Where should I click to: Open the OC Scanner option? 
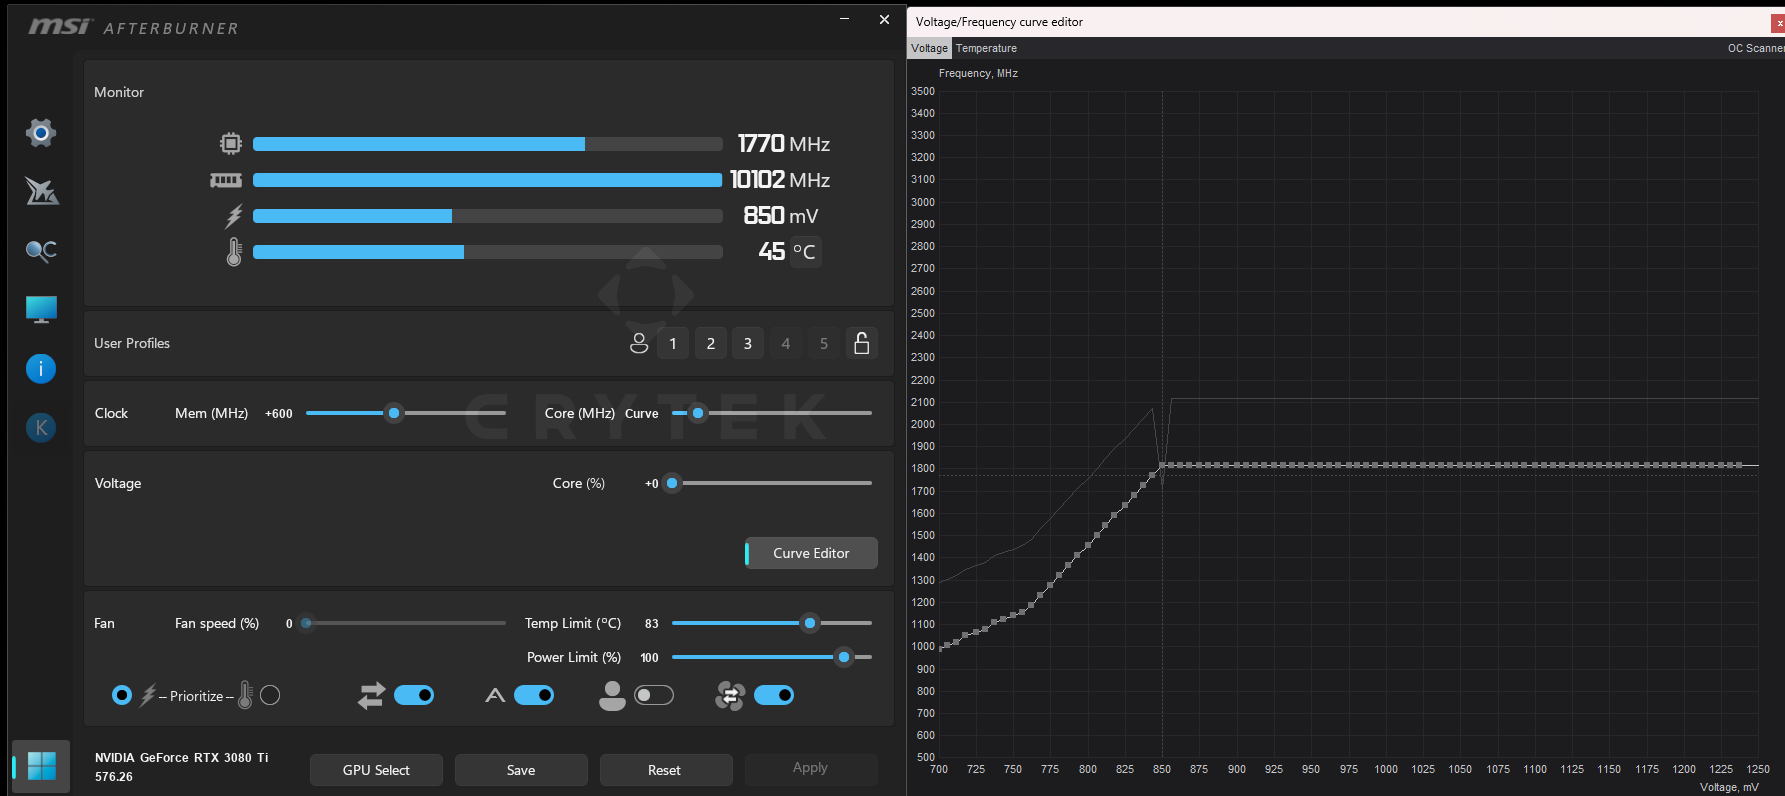(1755, 48)
